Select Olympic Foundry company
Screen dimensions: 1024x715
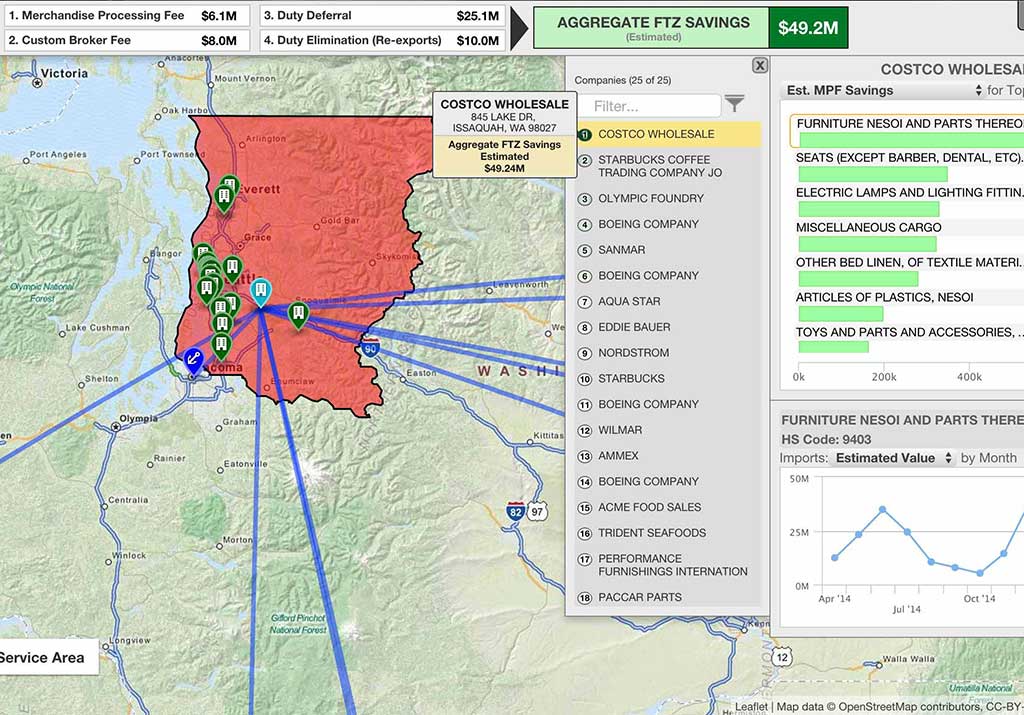pyautogui.click(x=669, y=199)
